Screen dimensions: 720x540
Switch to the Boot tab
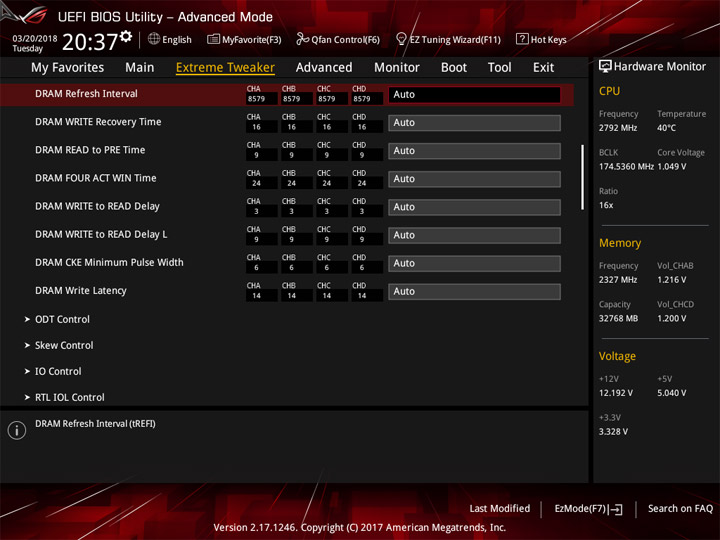(x=454, y=68)
